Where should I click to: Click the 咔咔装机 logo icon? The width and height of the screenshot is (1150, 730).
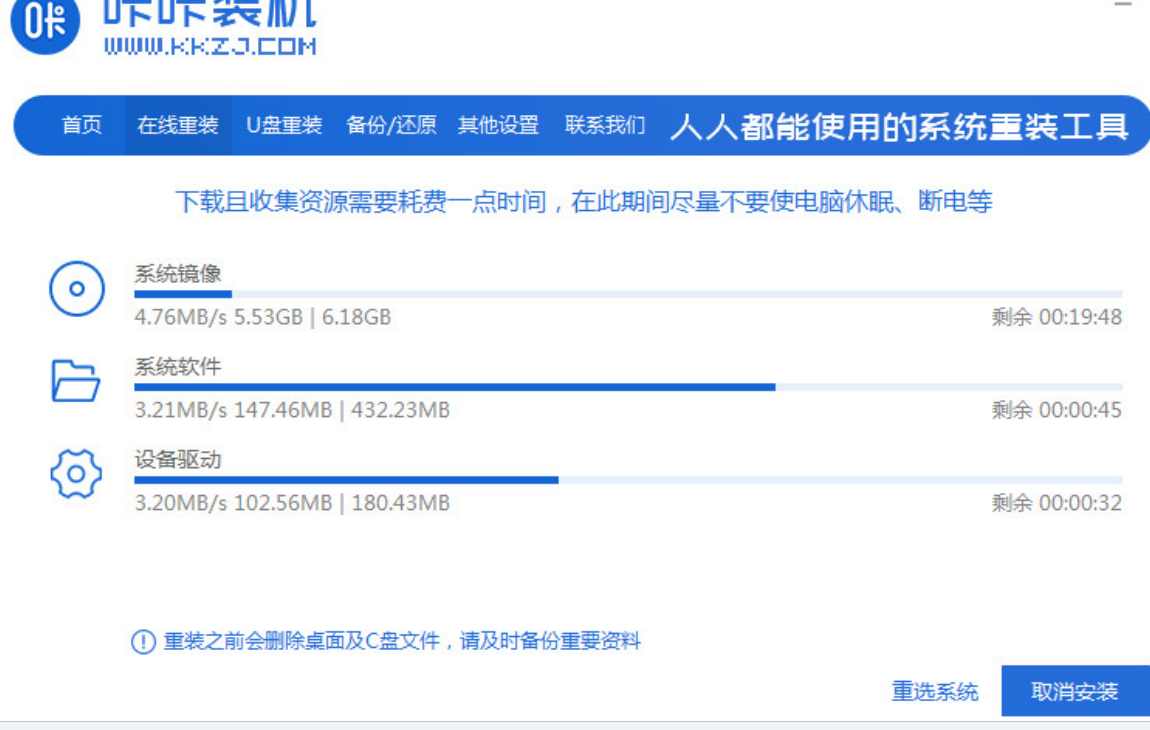(x=44, y=22)
